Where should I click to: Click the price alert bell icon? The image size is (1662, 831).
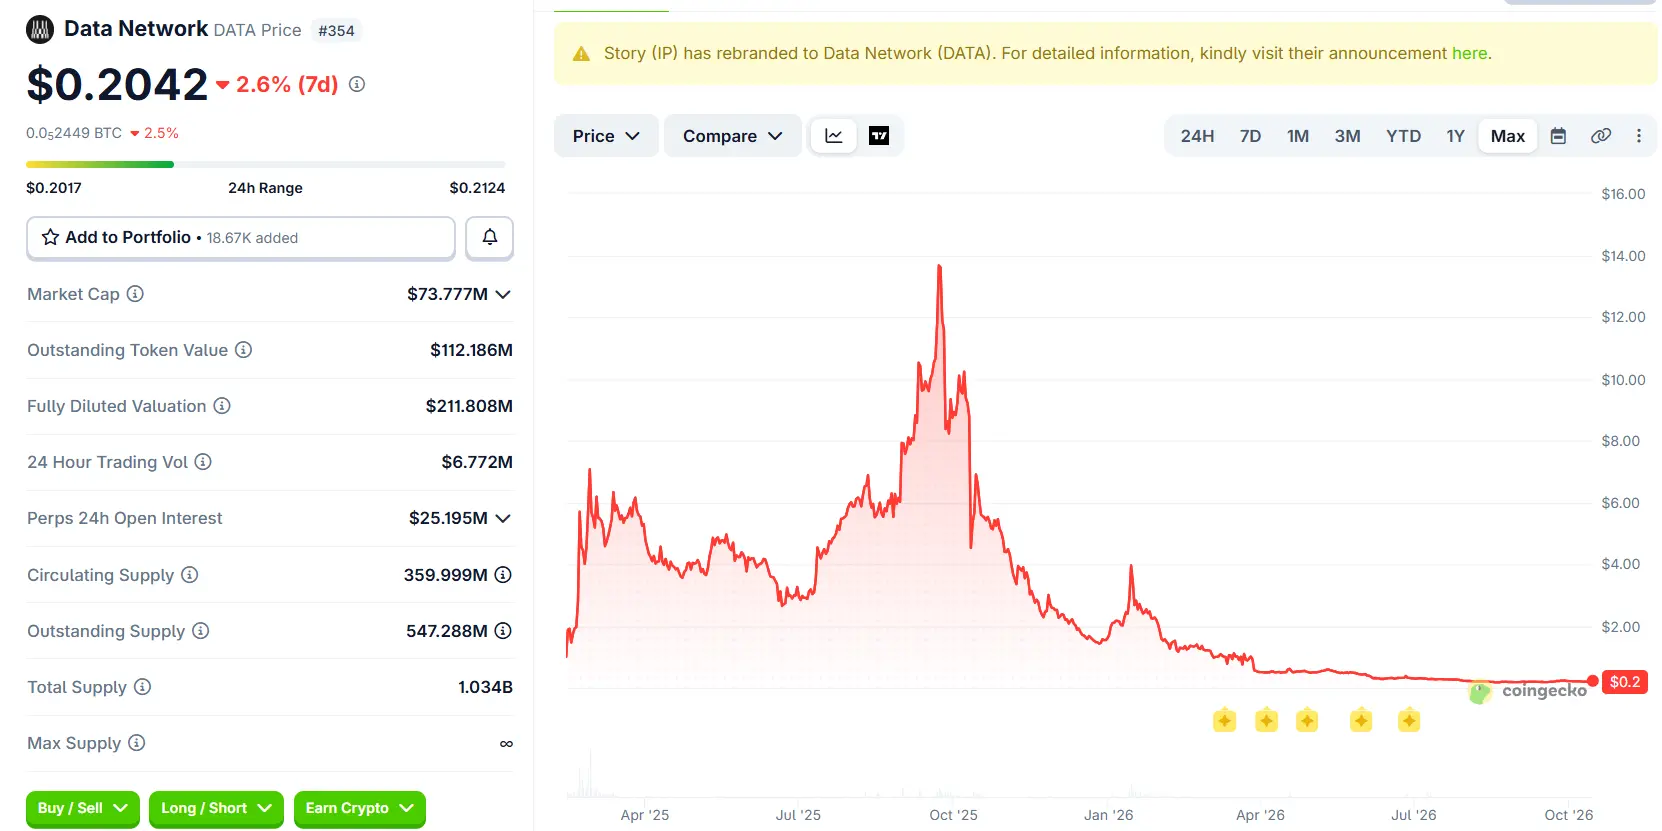coord(490,238)
